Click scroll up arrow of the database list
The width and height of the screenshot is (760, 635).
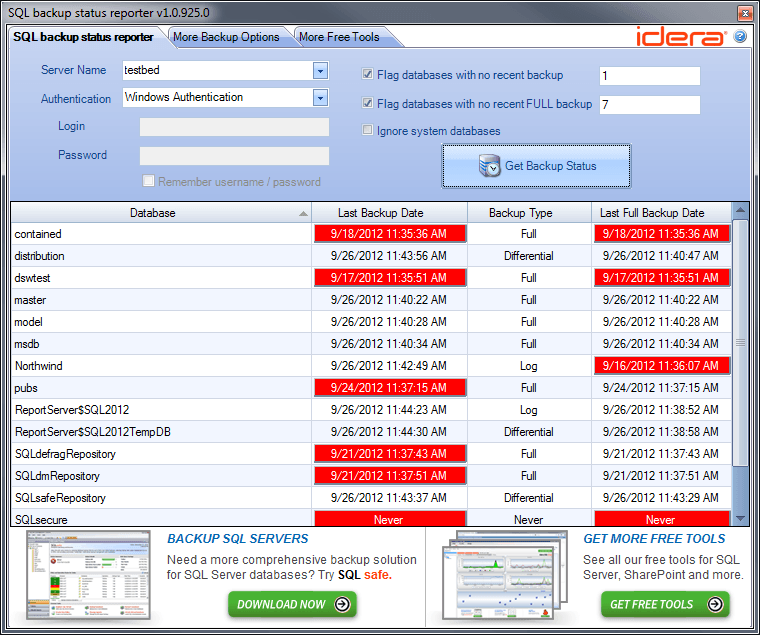point(740,211)
